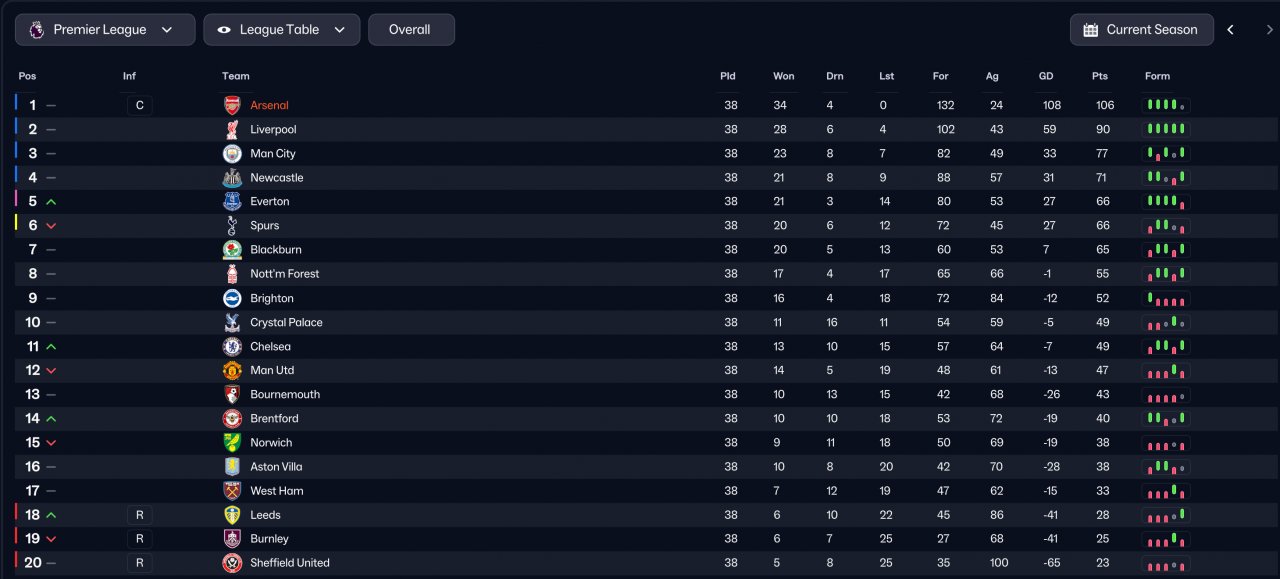Click the Overall filter button
Viewport: 1280px width, 579px height.
tap(411, 30)
